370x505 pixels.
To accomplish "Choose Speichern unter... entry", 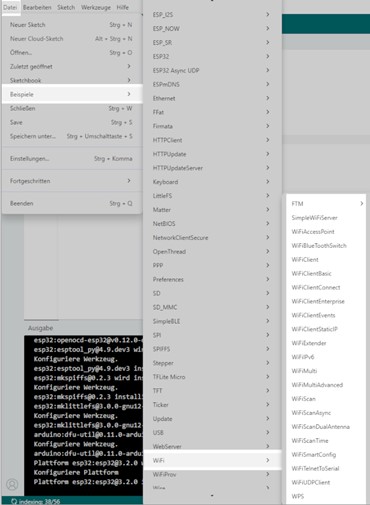I will pos(72,136).
